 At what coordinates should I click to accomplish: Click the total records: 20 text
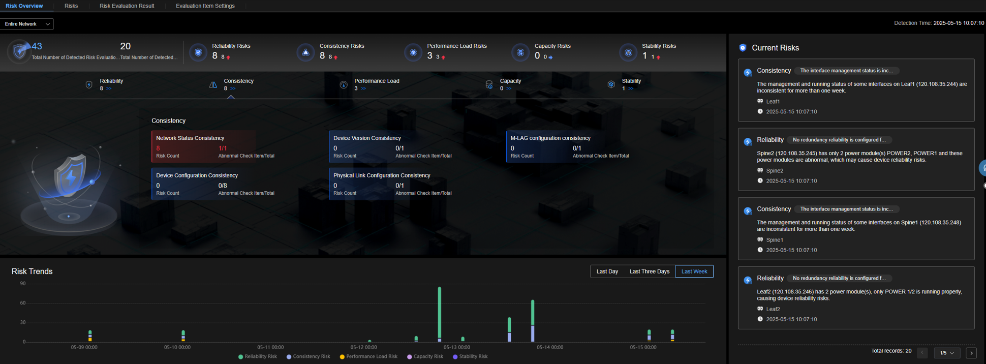click(892, 350)
